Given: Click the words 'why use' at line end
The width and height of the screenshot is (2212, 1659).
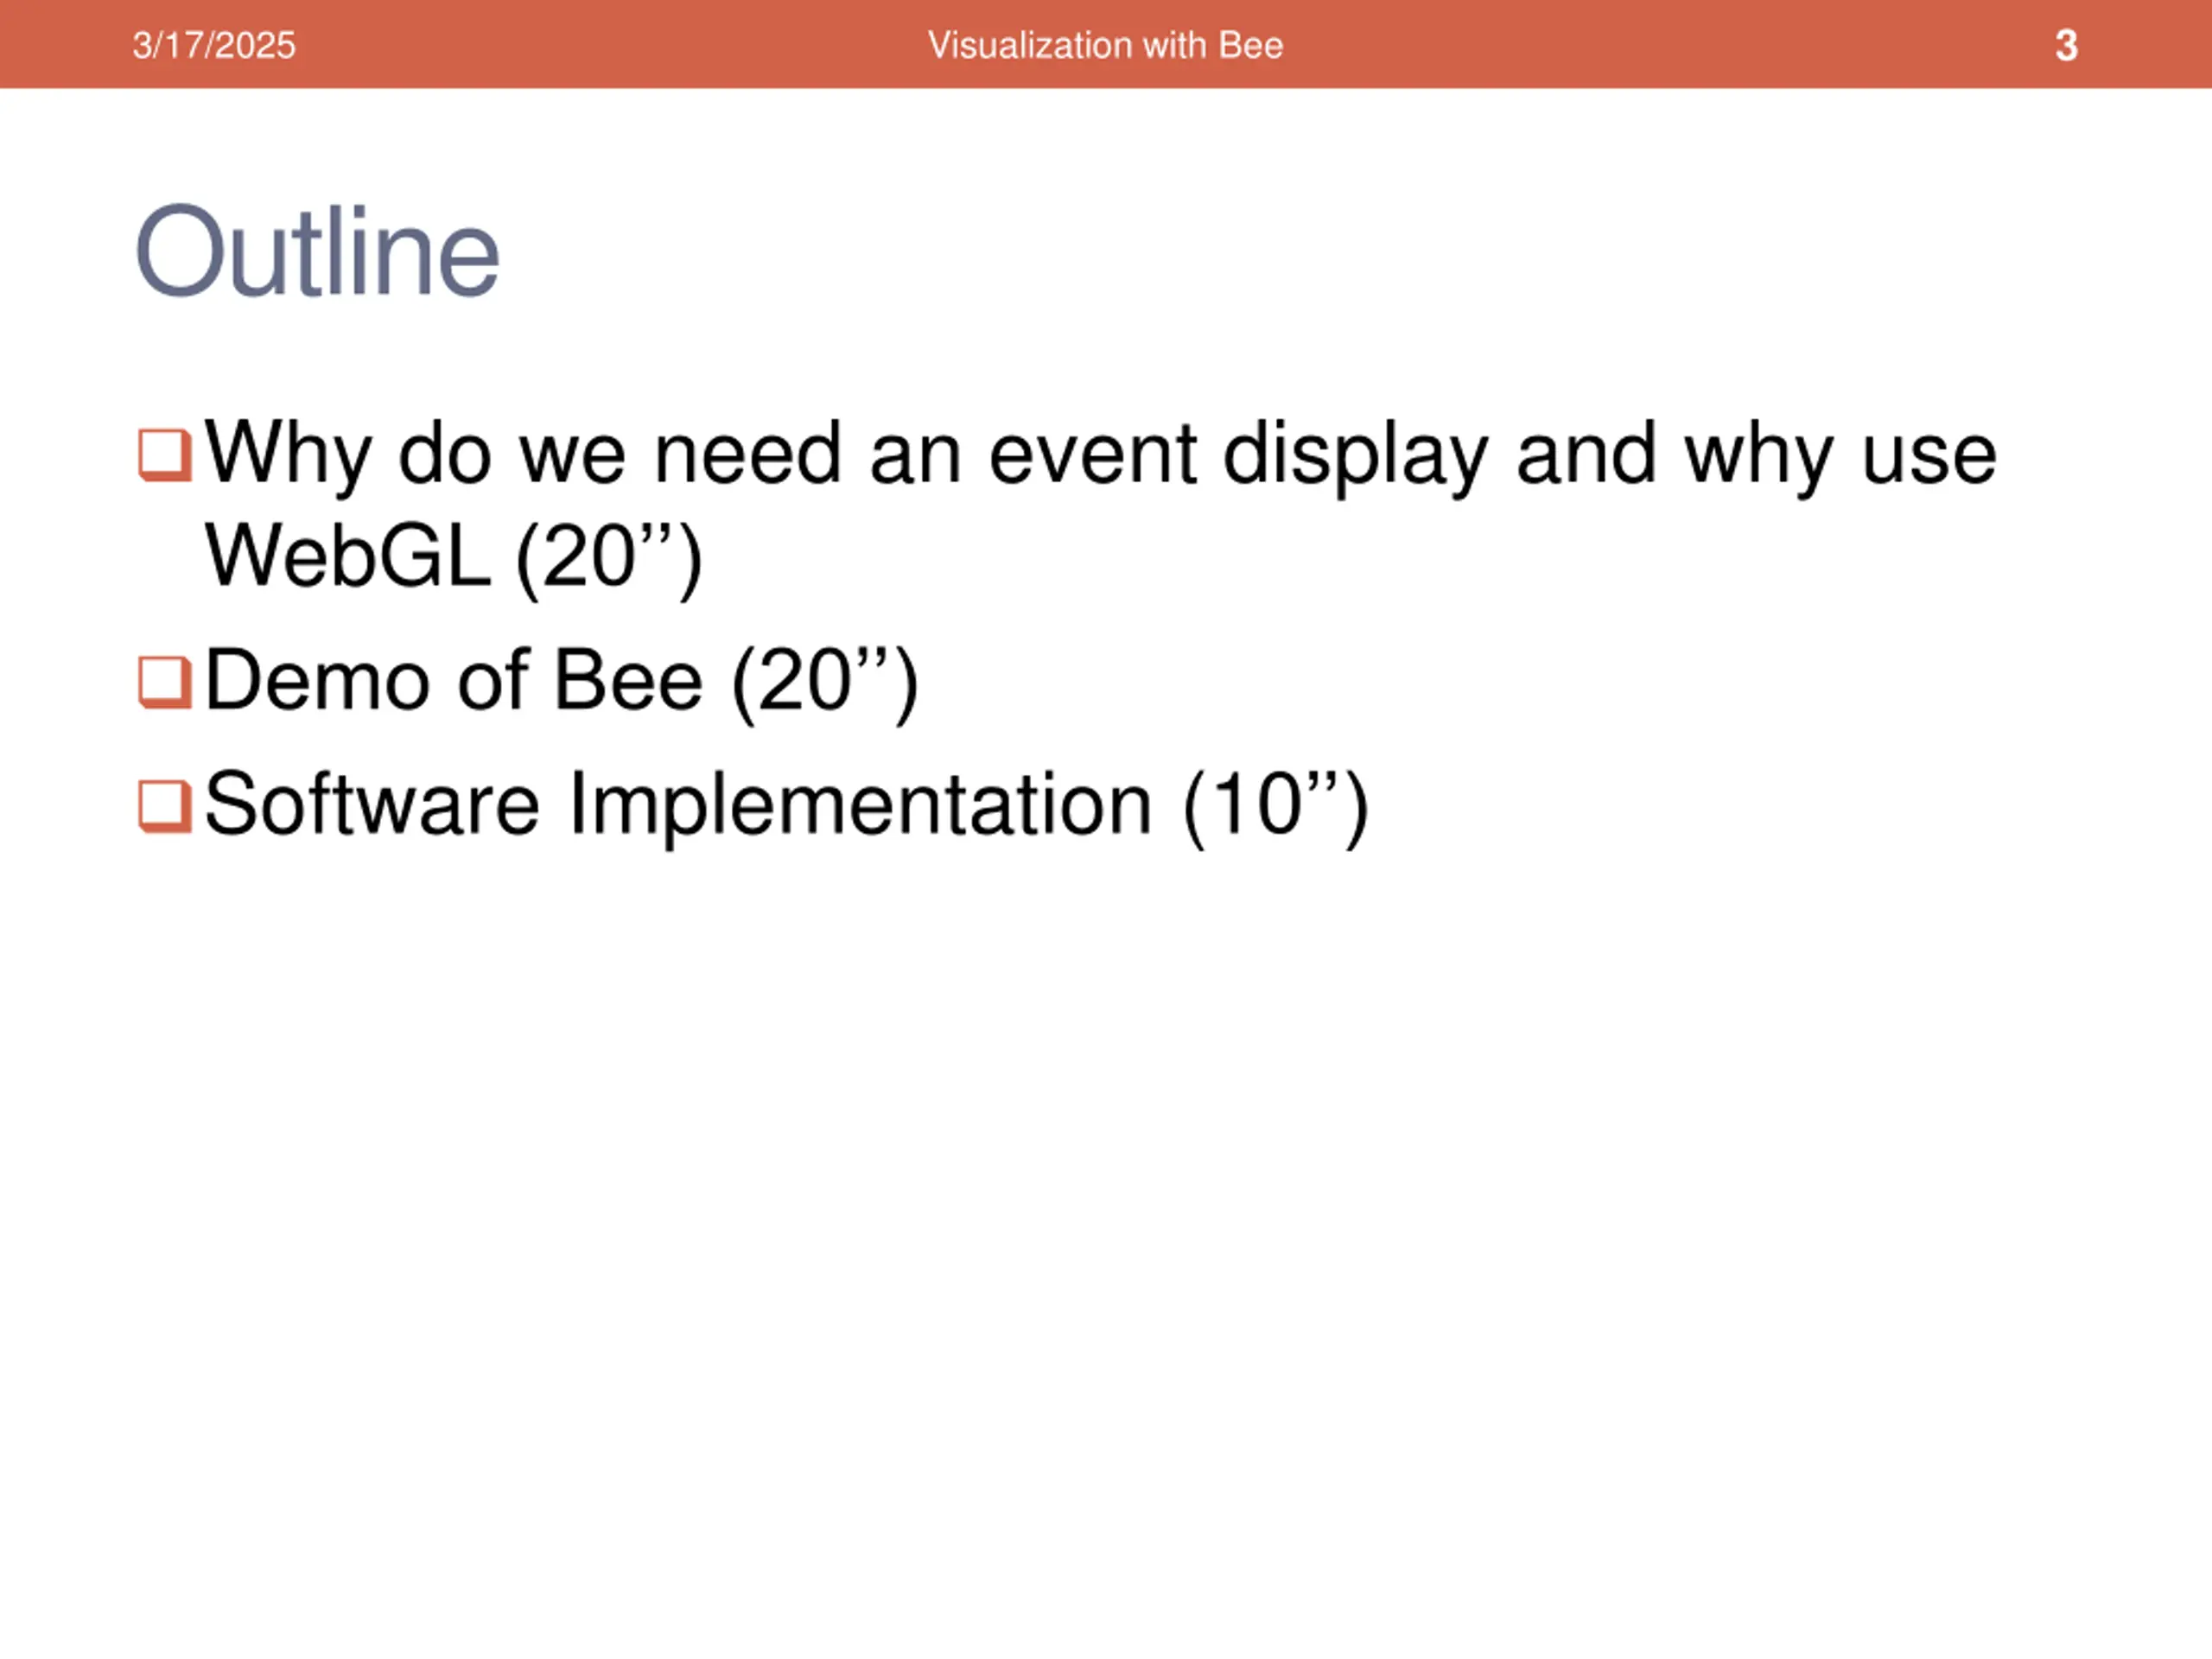Looking at the screenshot, I should [1840, 455].
